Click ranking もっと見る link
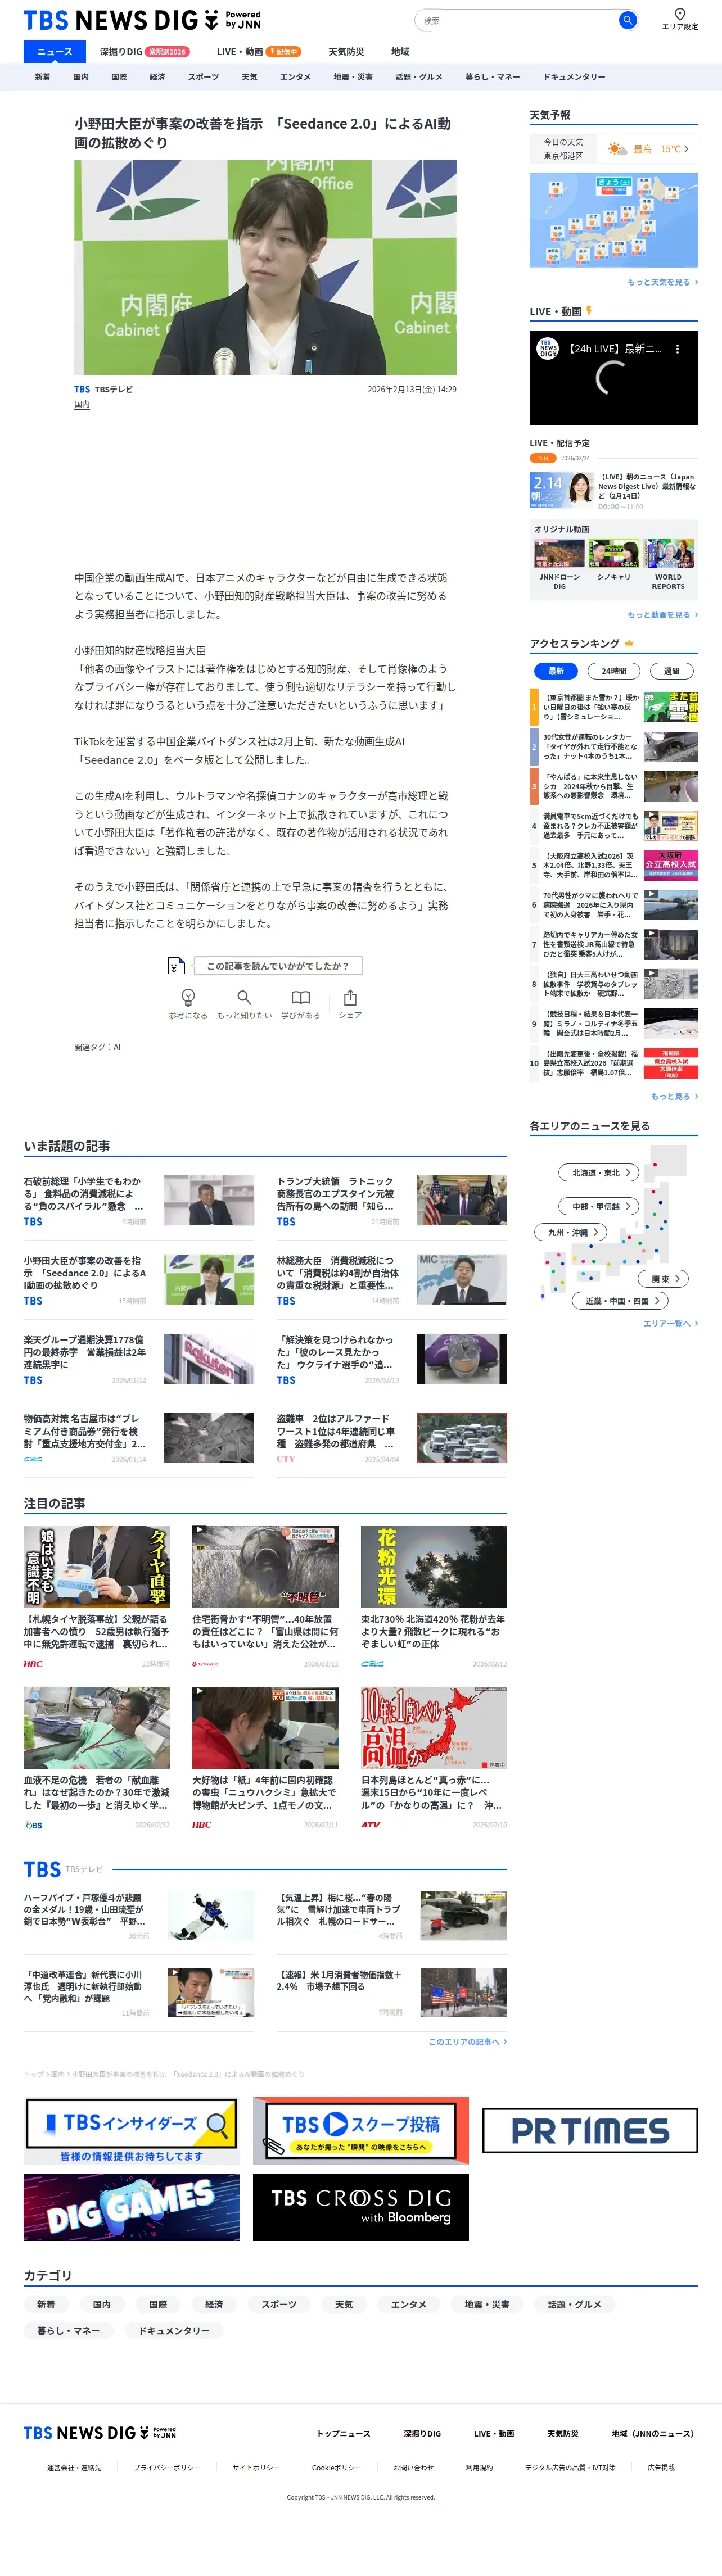The width and height of the screenshot is (722, 2576). [674, 1096]
